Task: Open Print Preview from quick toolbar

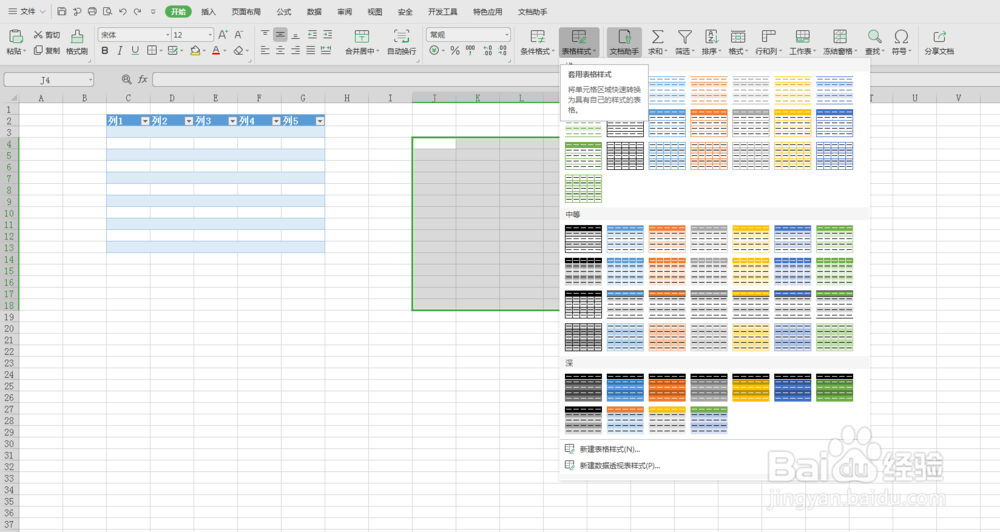Action: [108, 11]
